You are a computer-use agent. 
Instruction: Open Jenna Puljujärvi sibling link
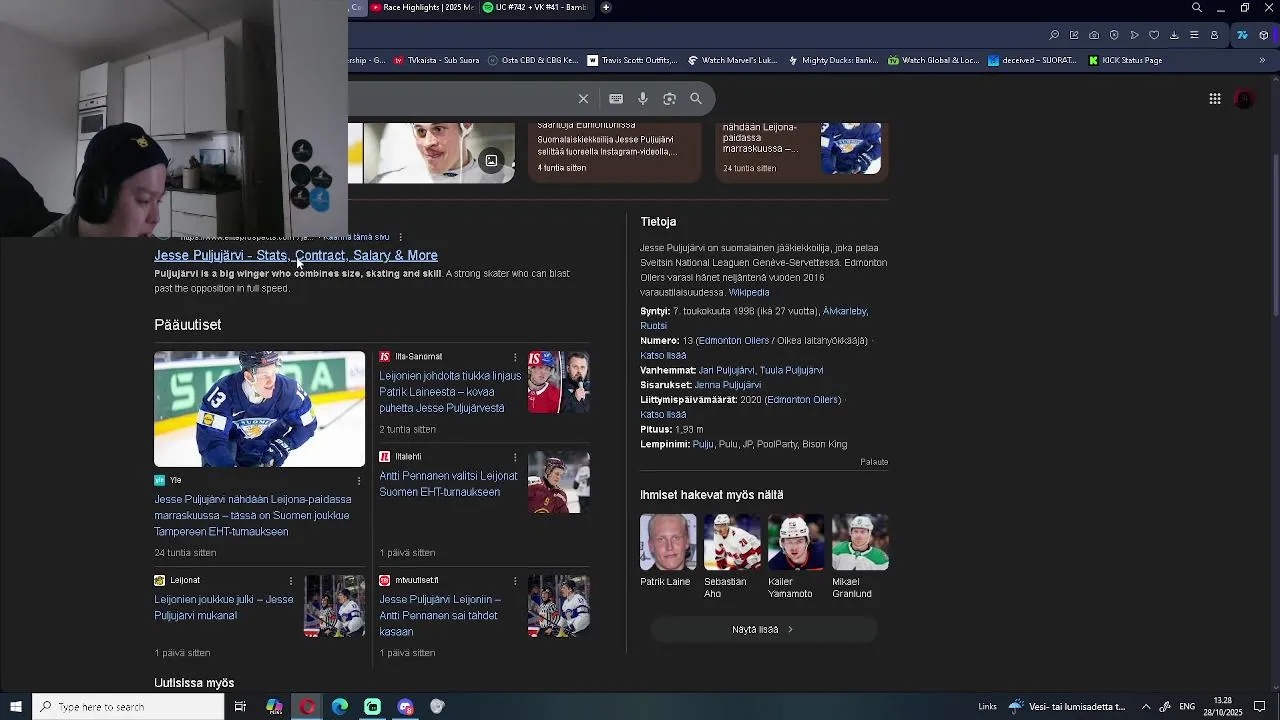pyautogui.click(x=727, y=385)
